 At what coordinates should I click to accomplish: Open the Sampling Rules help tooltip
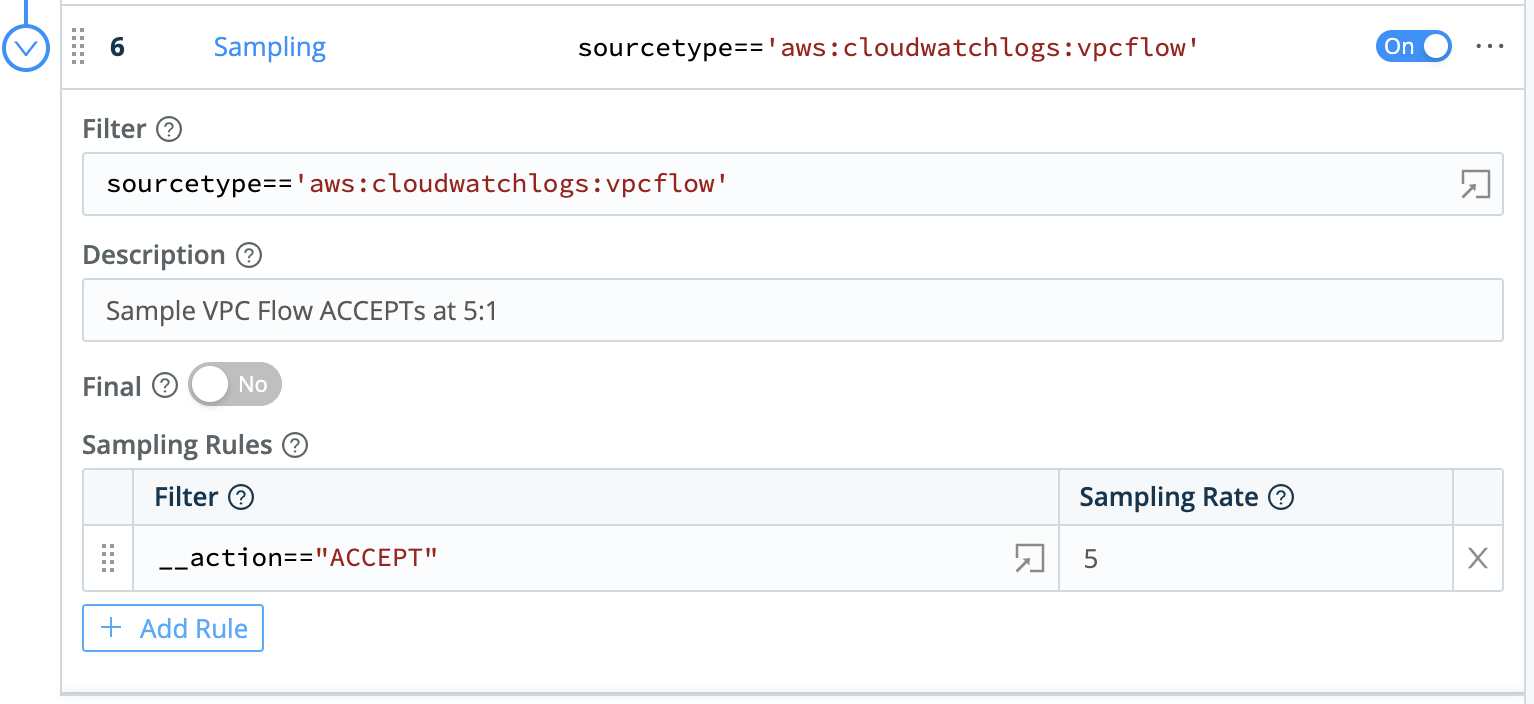click(295, 445)
